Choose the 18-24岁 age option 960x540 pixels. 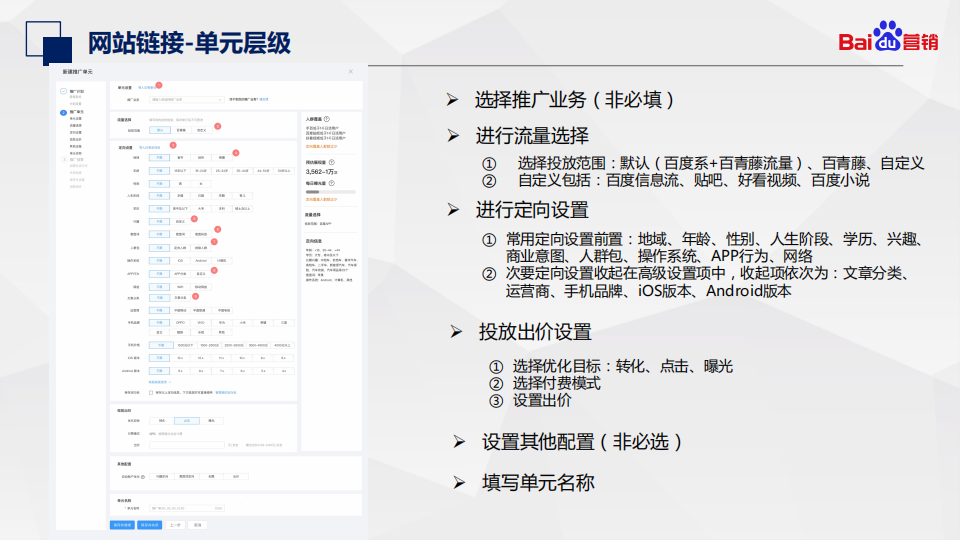201,171
